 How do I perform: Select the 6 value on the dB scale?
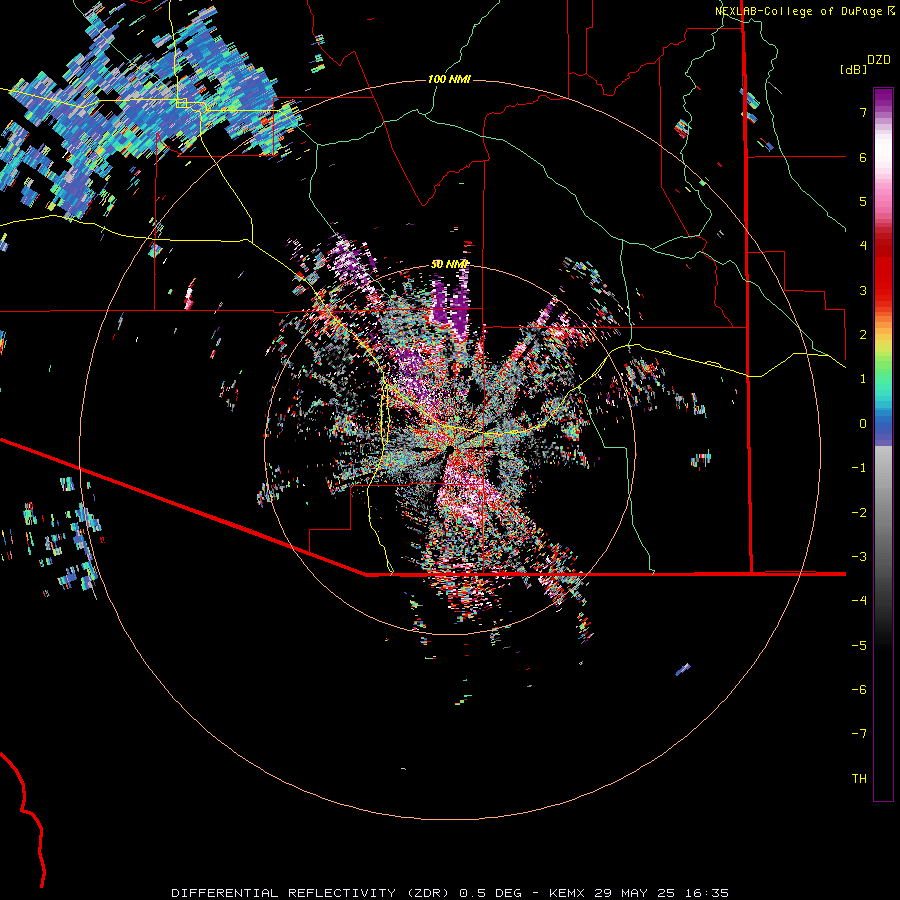click(x=863, y=157)
